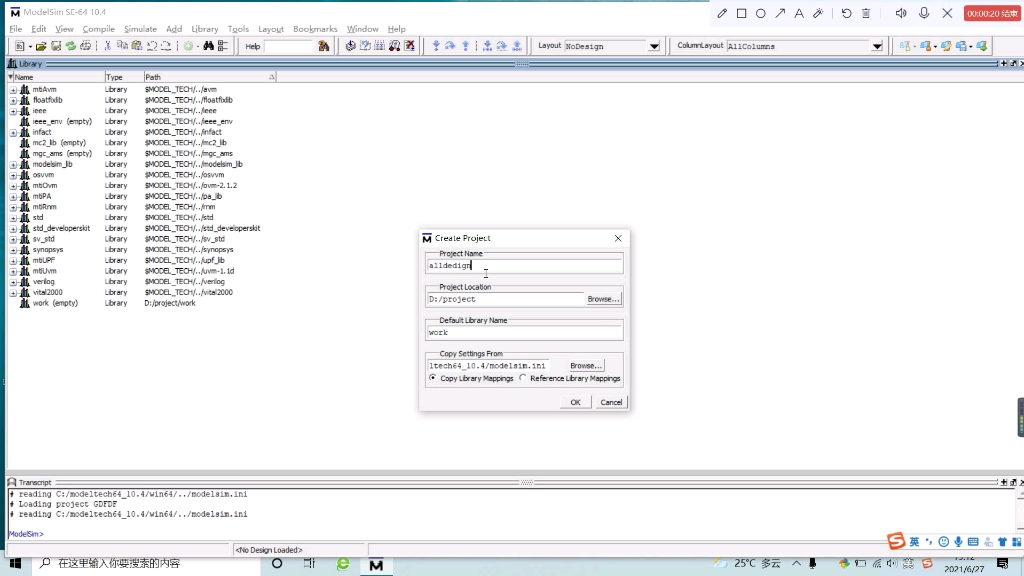
Task: Click the Step Out blue arrow icon
Action: pos(466,46)
